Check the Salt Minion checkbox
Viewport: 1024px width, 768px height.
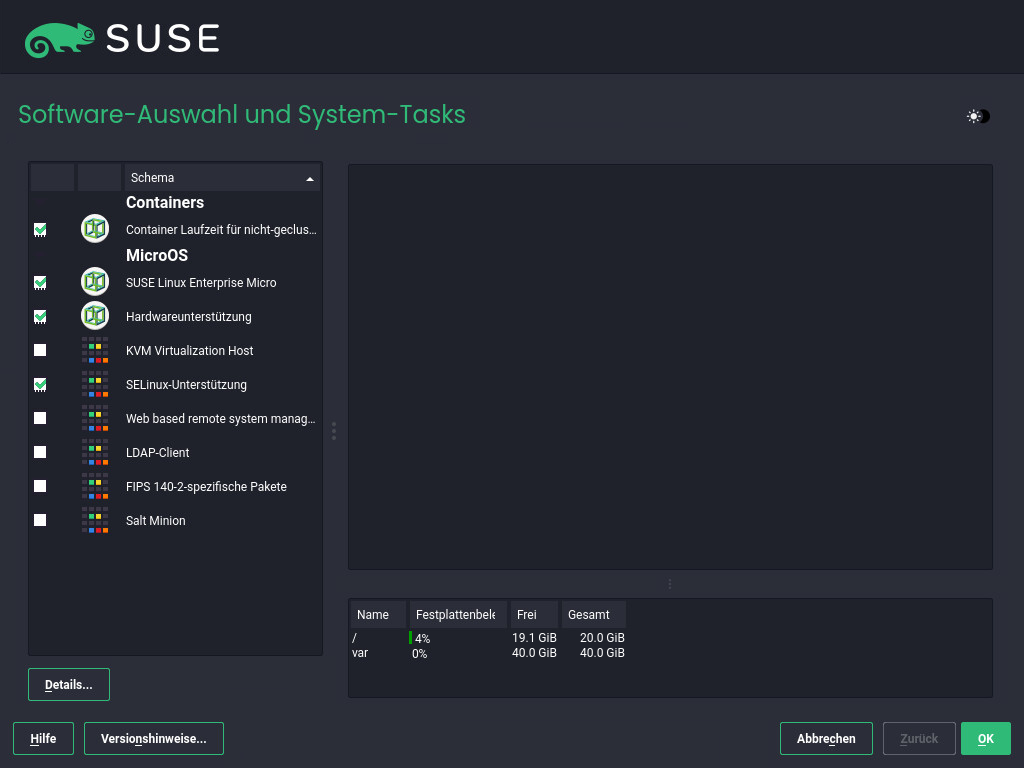(40, 520)
